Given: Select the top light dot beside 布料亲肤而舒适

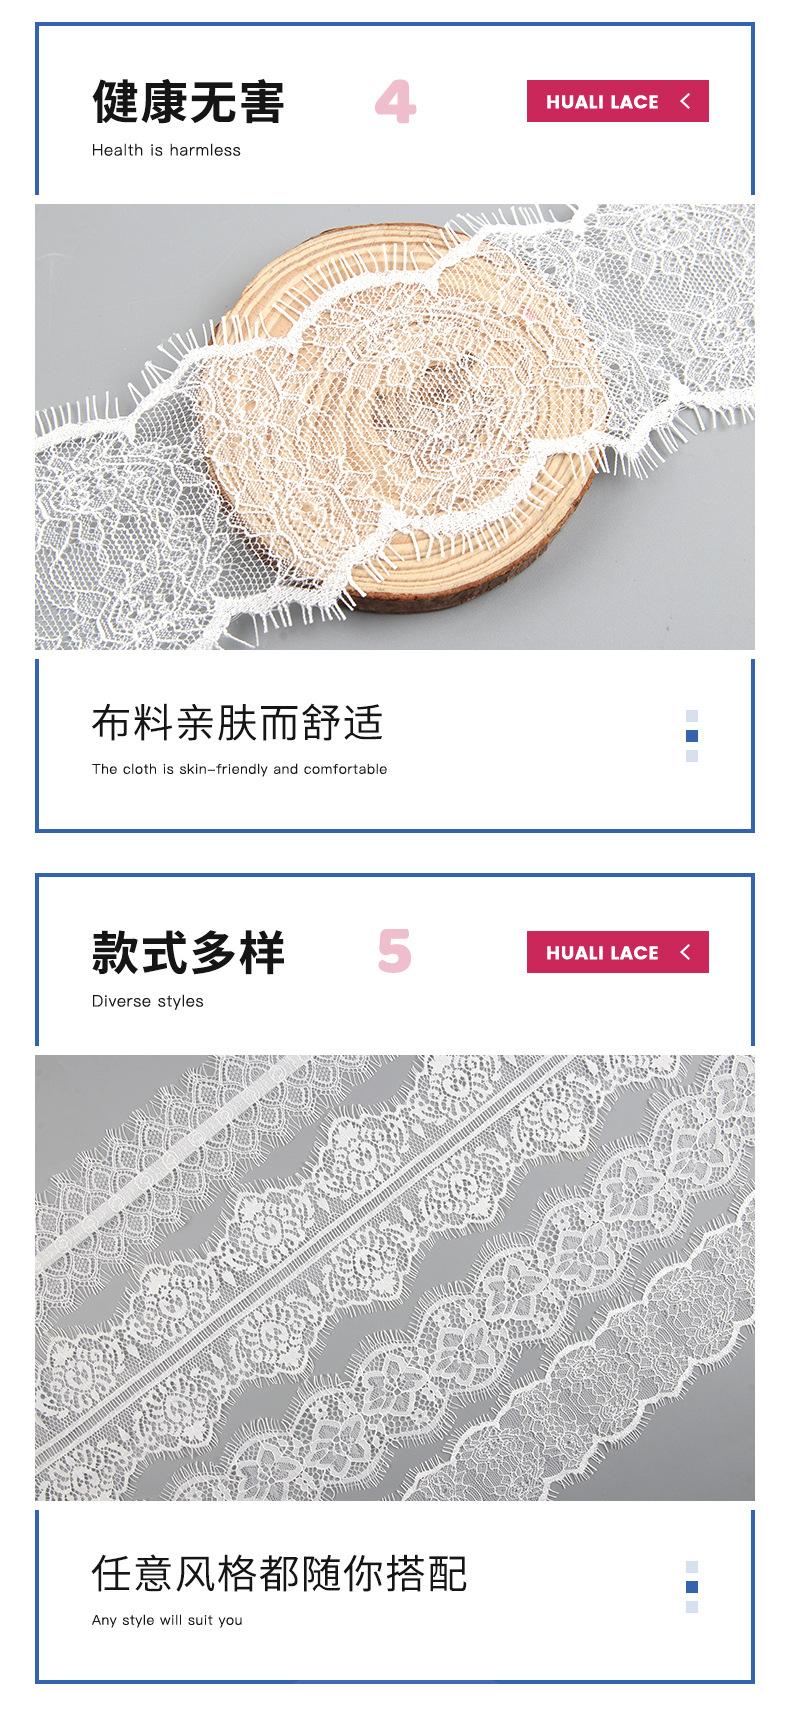Looking at the screenshot, I should coord(692,716).
